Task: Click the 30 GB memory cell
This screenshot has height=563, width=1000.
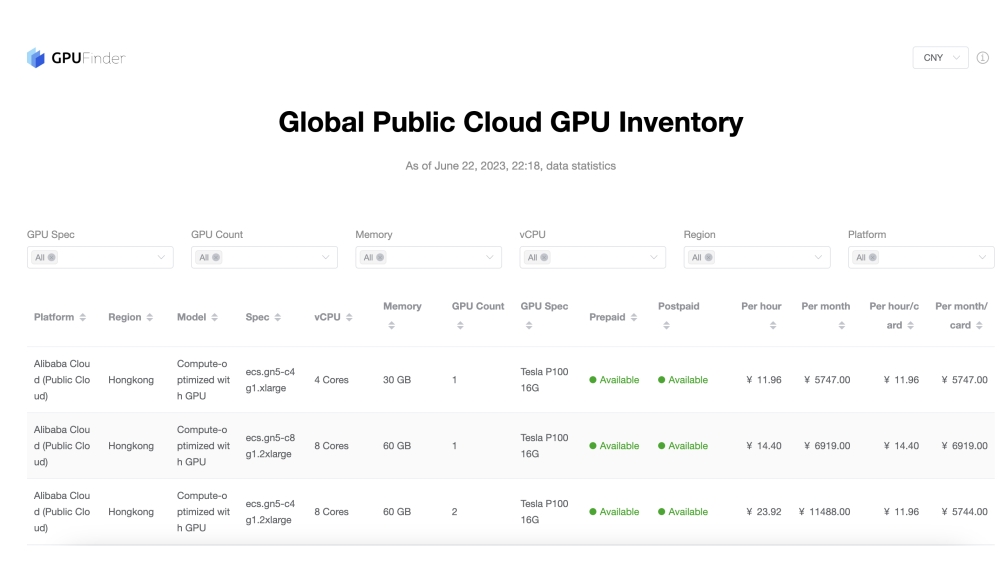Action: [x=397, y=380]
